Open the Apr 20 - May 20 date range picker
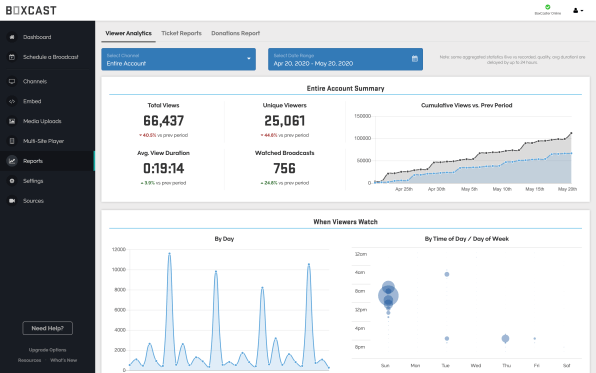Screen dimensions: 596x373 pyautogui.click(x=345, y=59)
